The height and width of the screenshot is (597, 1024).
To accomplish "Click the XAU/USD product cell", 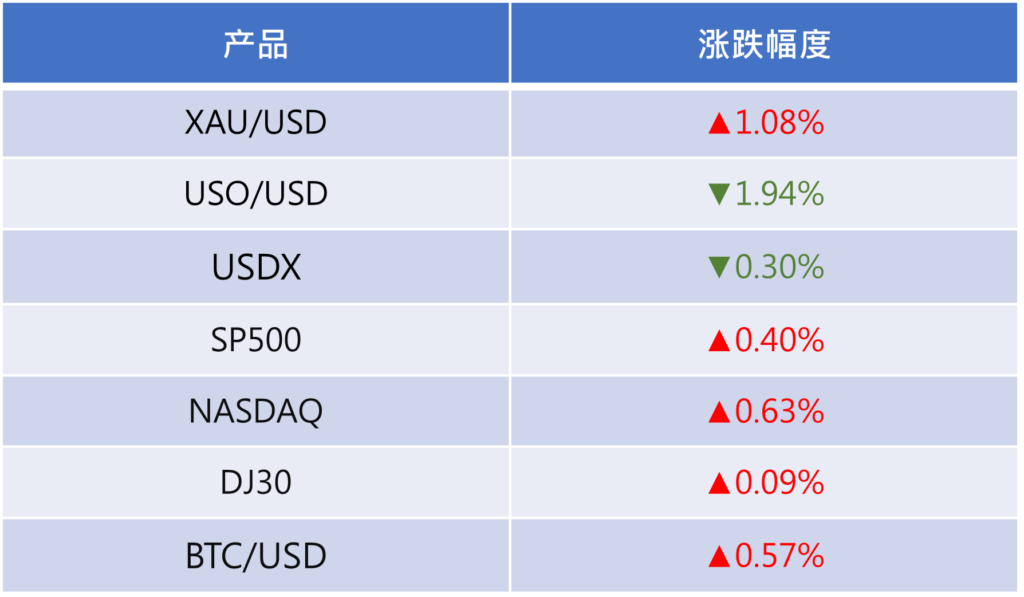I will pos(256,123).
